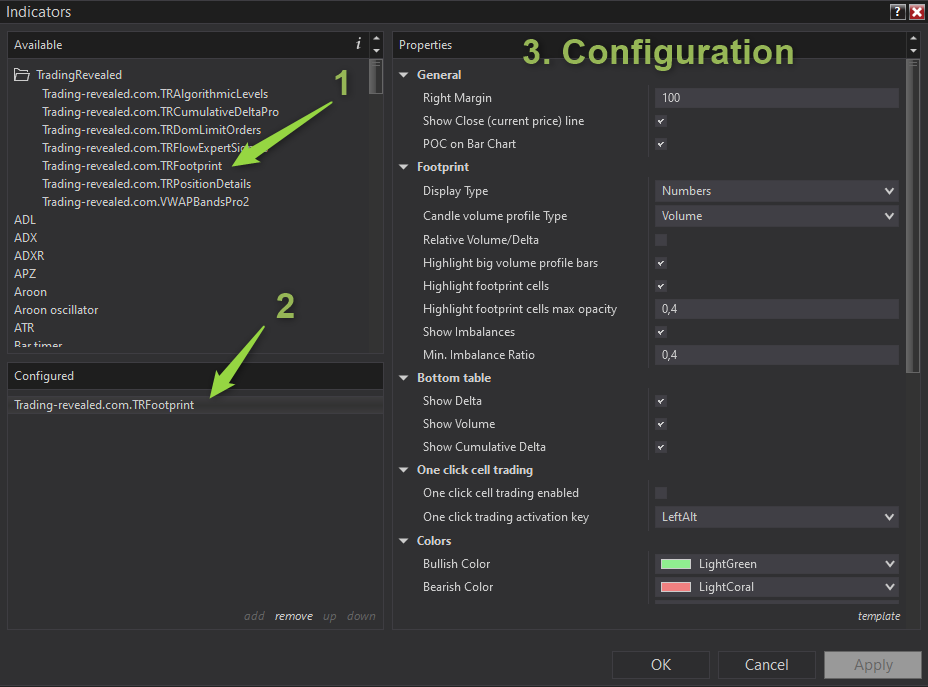The height and width of the screenshot is (687, 928).
Task: Select TRCumulativeDeltaPro indicator
Action: 160,112
